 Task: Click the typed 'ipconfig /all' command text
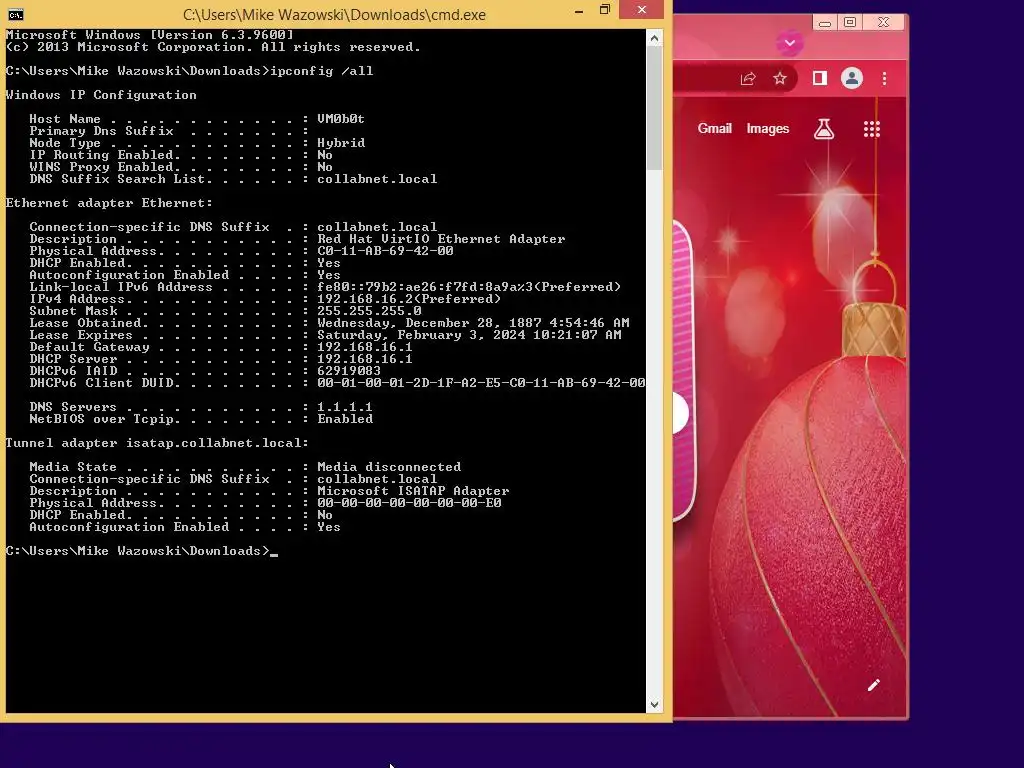pyautogui.click(x=322, y=71)
